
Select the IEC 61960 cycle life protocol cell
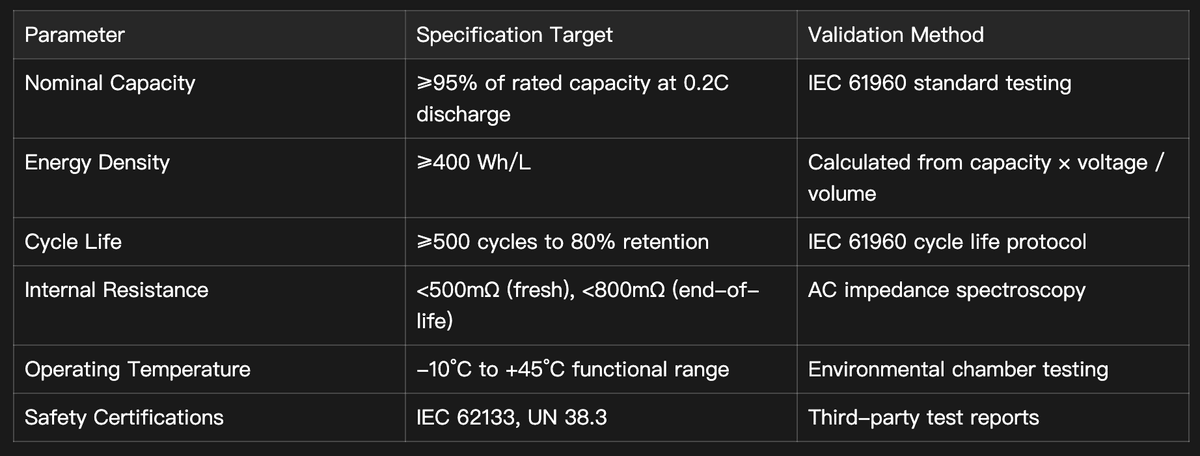click(946, 242)
